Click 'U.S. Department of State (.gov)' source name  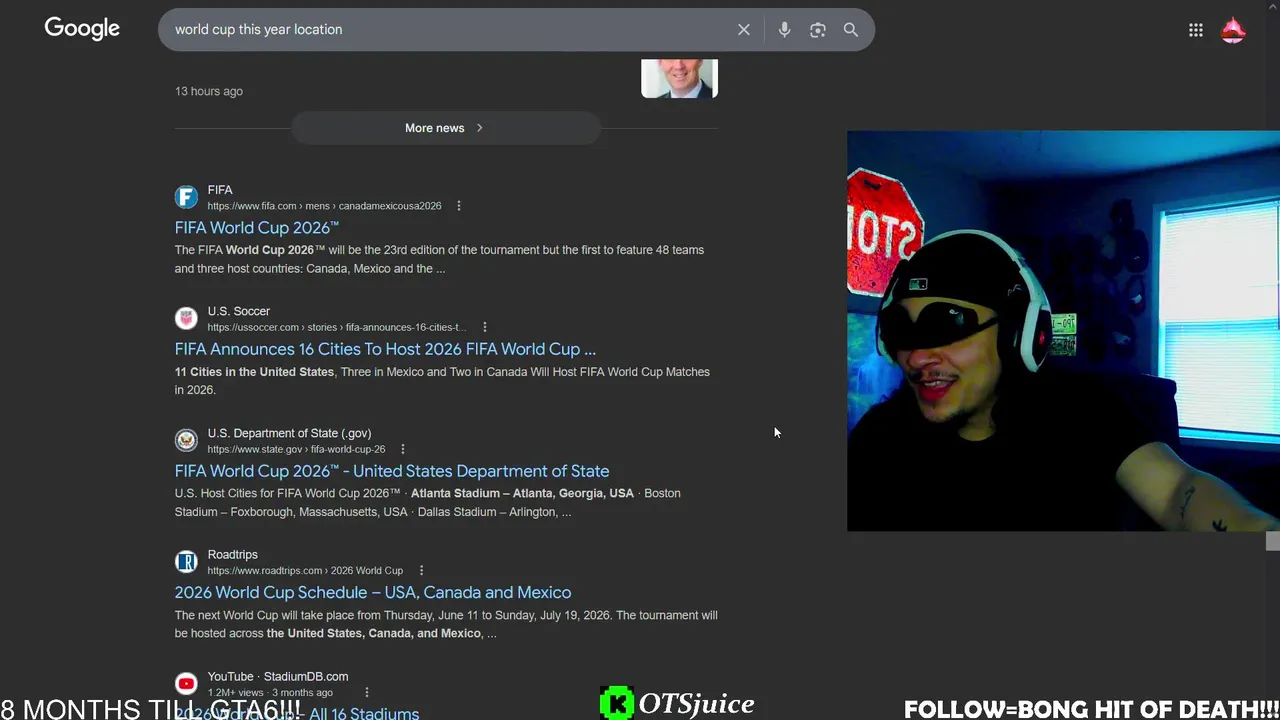point(289,433)
